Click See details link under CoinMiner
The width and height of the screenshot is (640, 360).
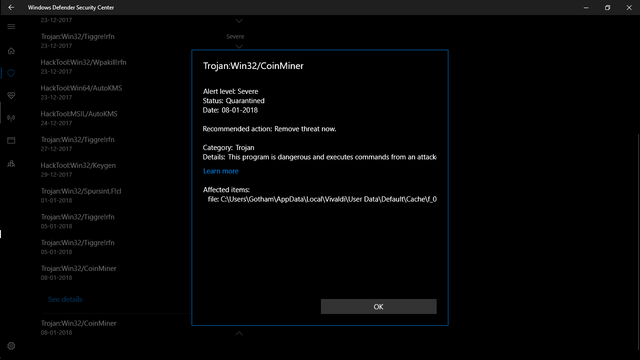coord(65,299)
